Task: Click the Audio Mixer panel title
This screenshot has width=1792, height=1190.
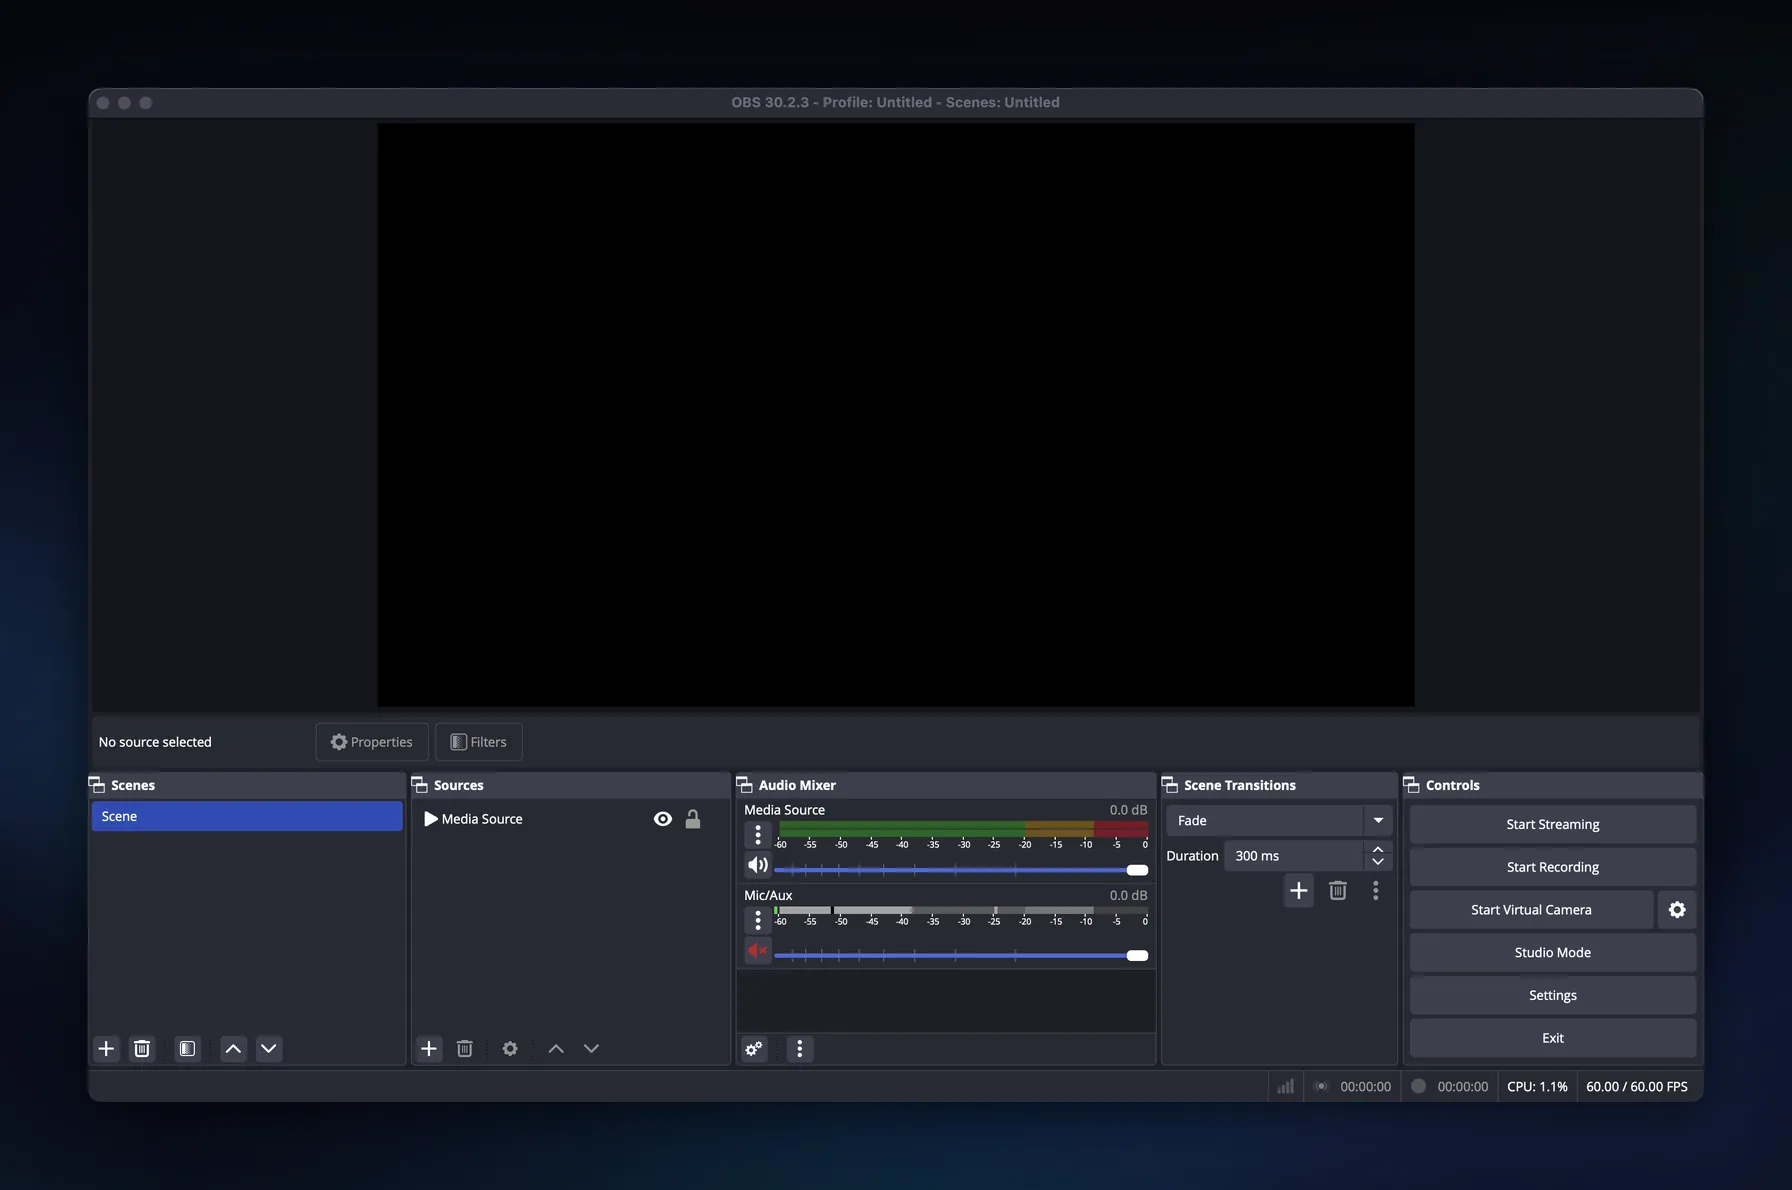Action: click(797, 785)
